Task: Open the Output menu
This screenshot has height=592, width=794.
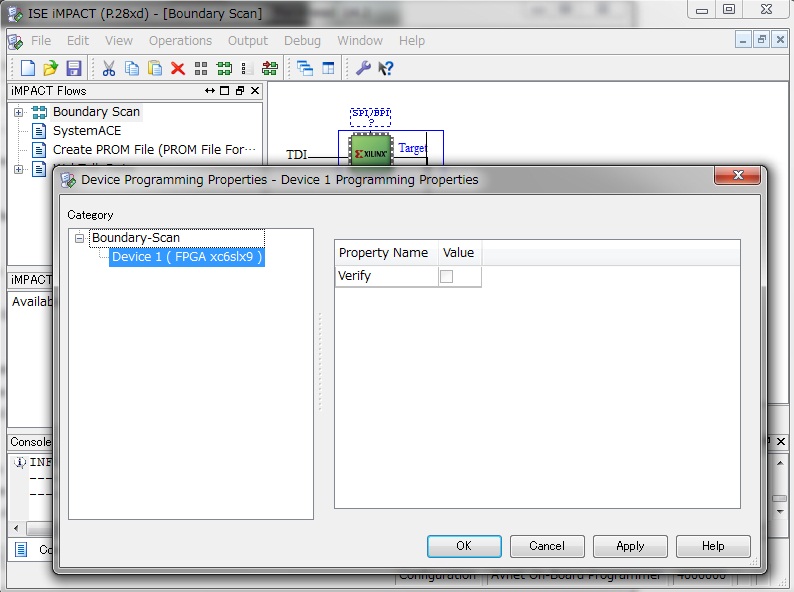Action: click(x=248, y=41)
